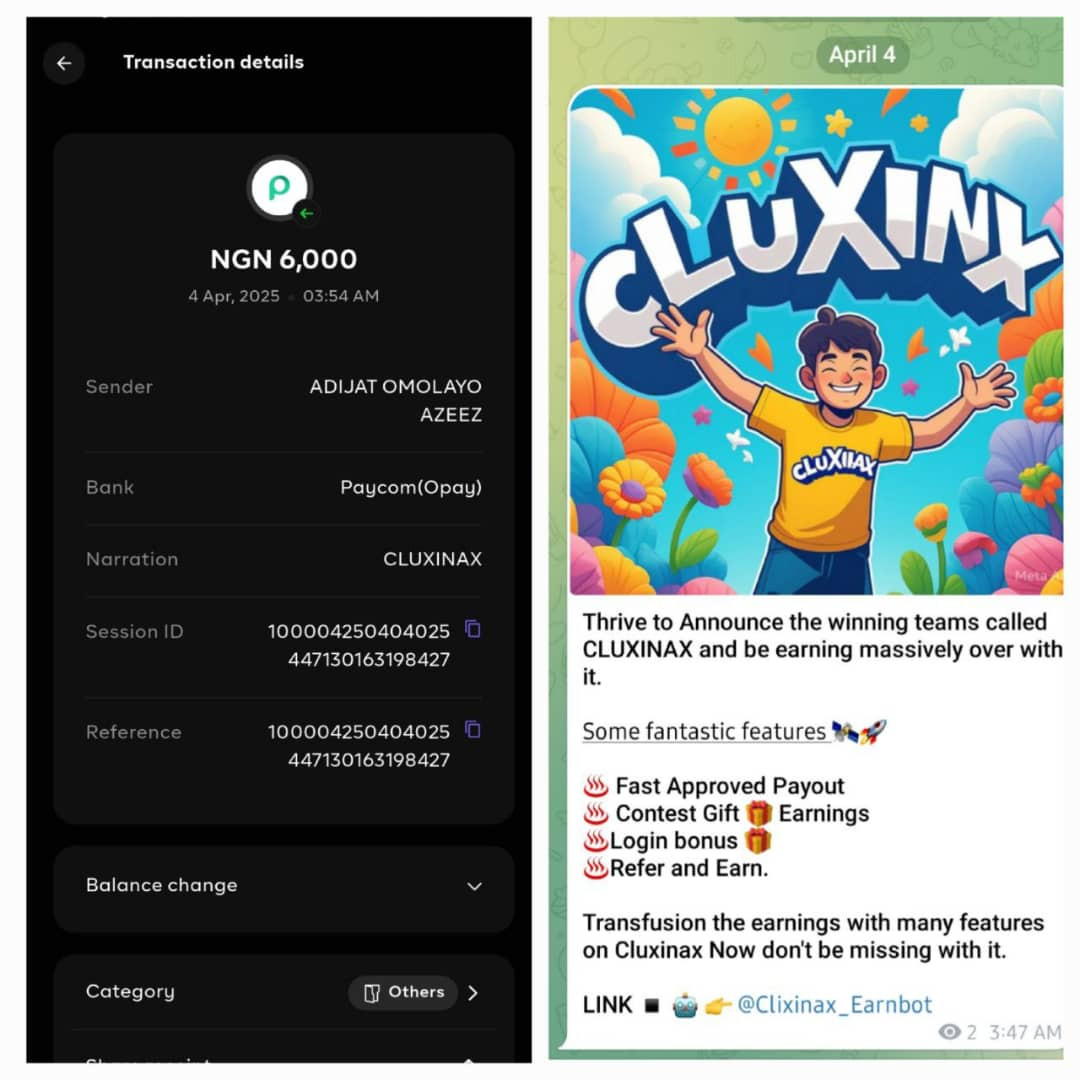Image resolution: width=1080 pixels, height=1080 pixels.
Task: Tap the Opay bank logo icon
Action: 280,187
